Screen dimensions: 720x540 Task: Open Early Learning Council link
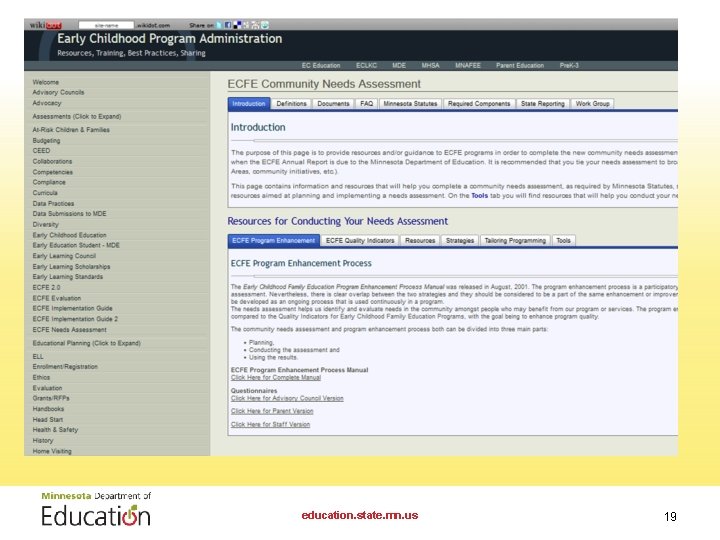pyautogui.click(x=64, y=256)
